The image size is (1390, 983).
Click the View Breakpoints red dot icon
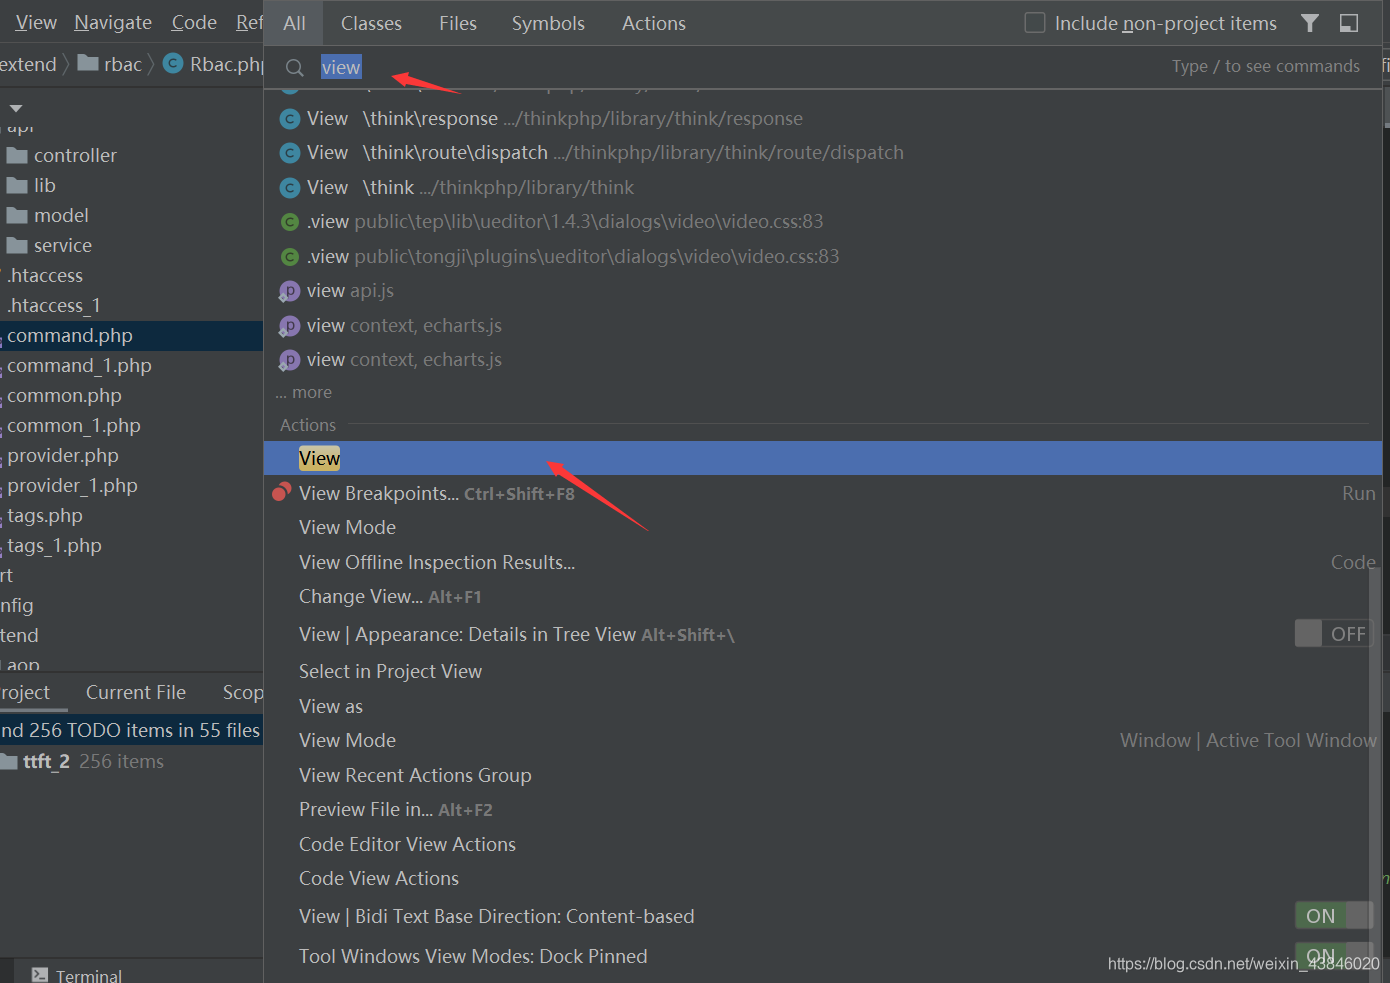tap(282, 492)
